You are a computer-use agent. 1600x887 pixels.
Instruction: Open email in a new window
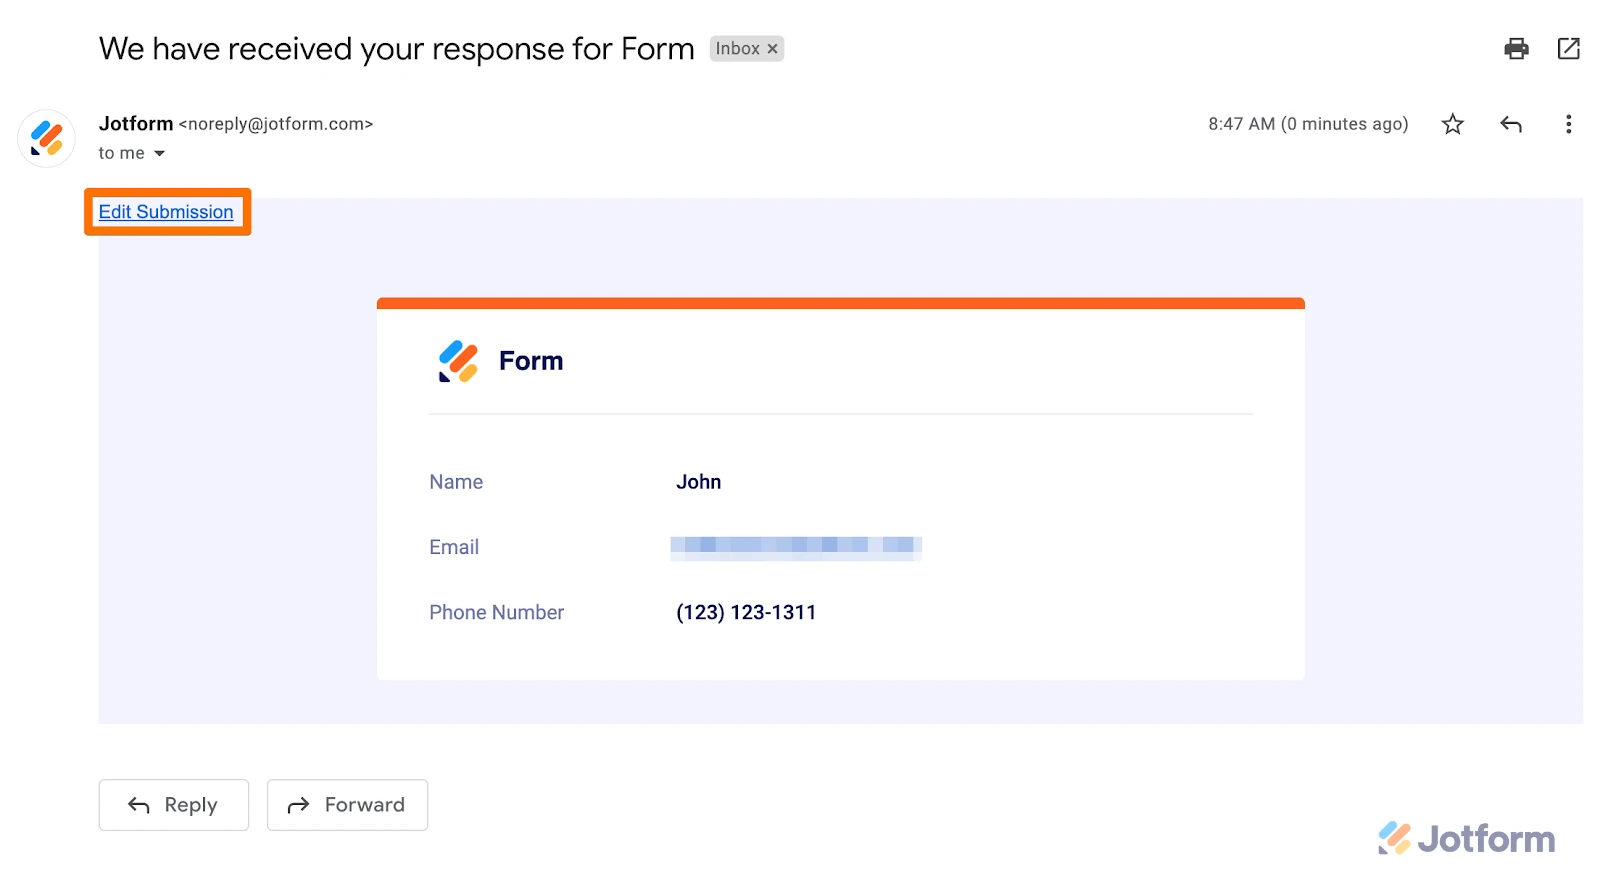click(1568, 48)
